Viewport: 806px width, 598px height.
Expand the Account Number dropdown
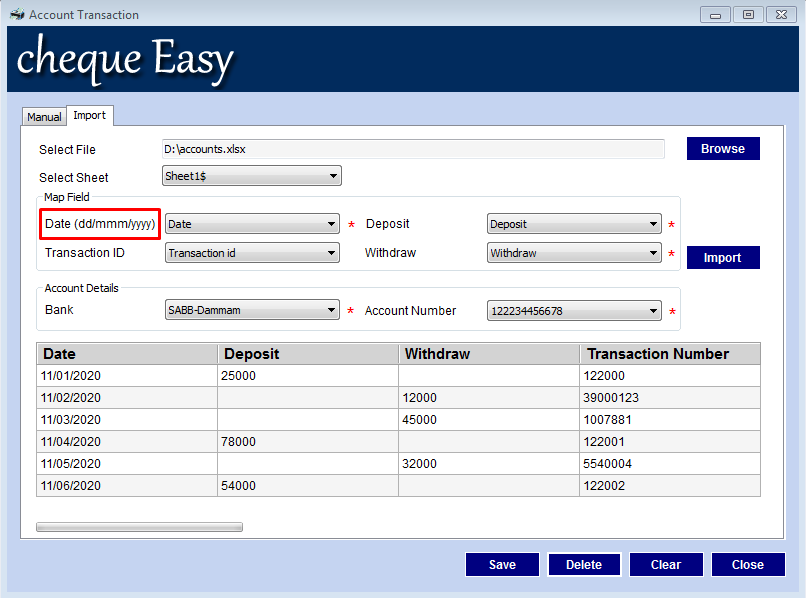click(654, 311)
